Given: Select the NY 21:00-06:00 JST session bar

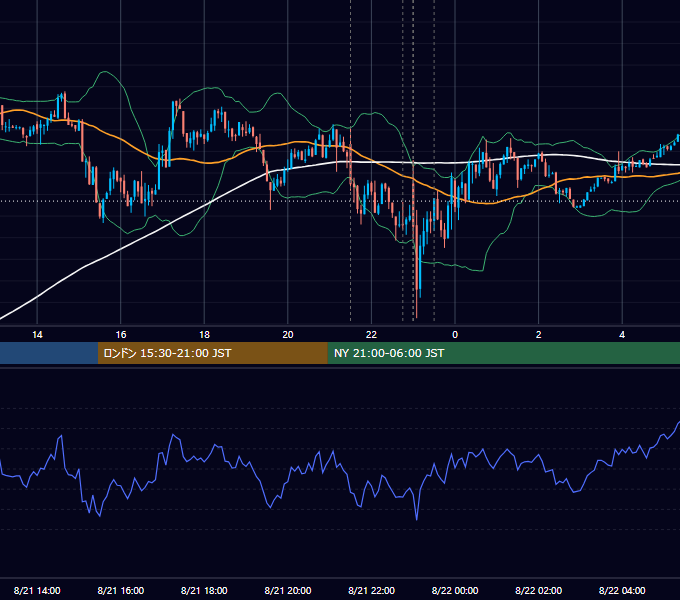Looking at the screenshot, I should pos(503,353).
